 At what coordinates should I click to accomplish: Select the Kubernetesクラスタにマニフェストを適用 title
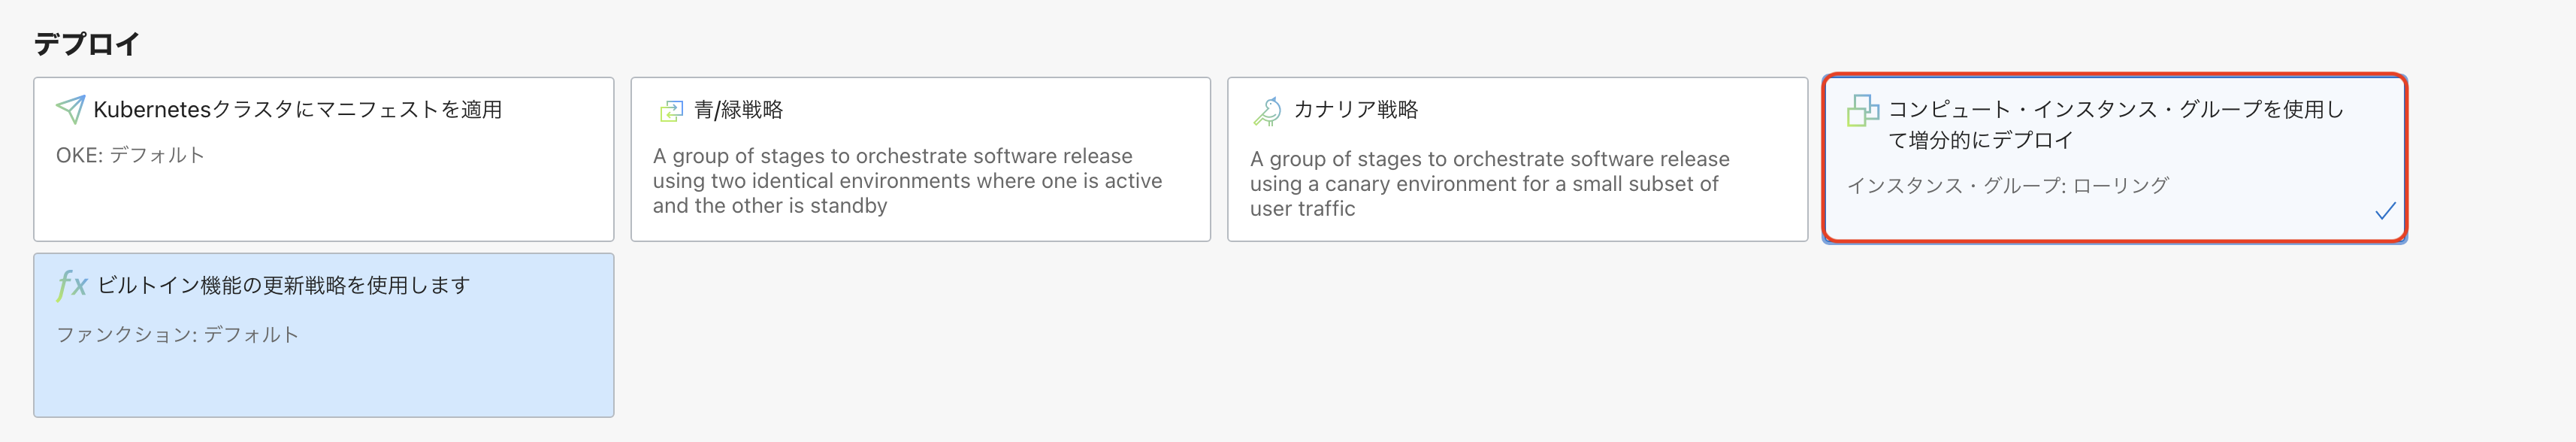(297, 109)
